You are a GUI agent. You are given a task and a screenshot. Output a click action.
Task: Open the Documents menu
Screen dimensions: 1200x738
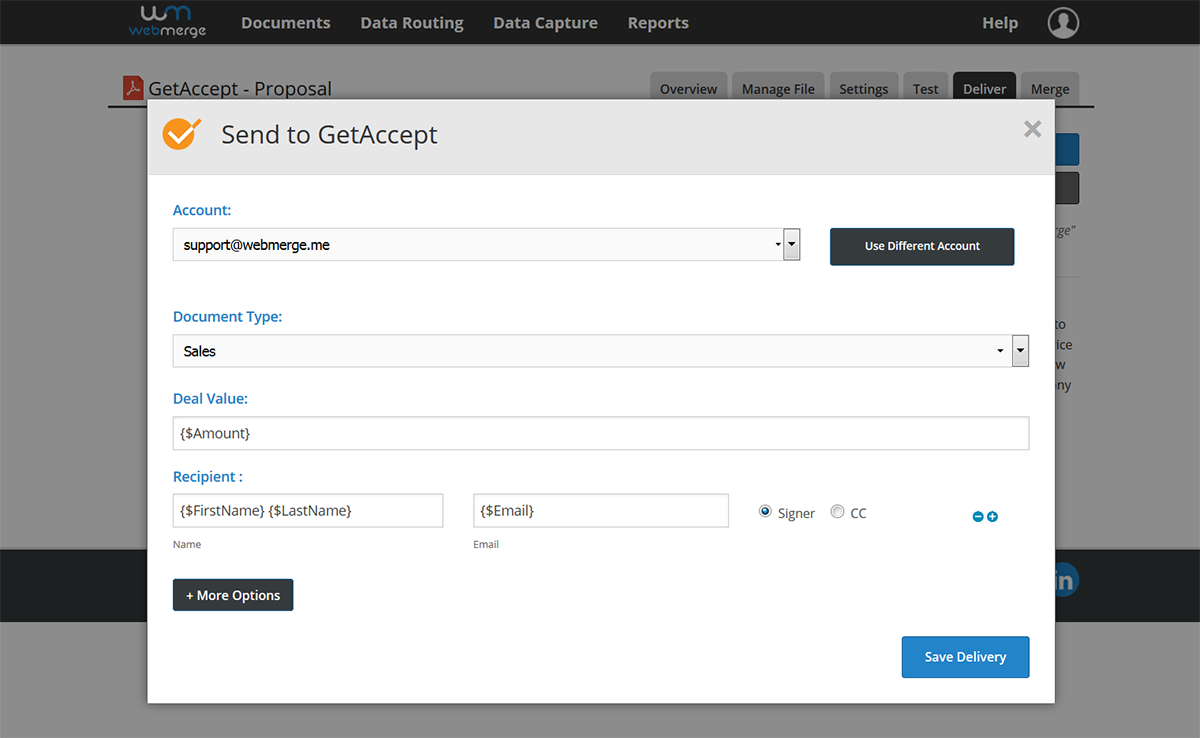click(x=285, y=23)
